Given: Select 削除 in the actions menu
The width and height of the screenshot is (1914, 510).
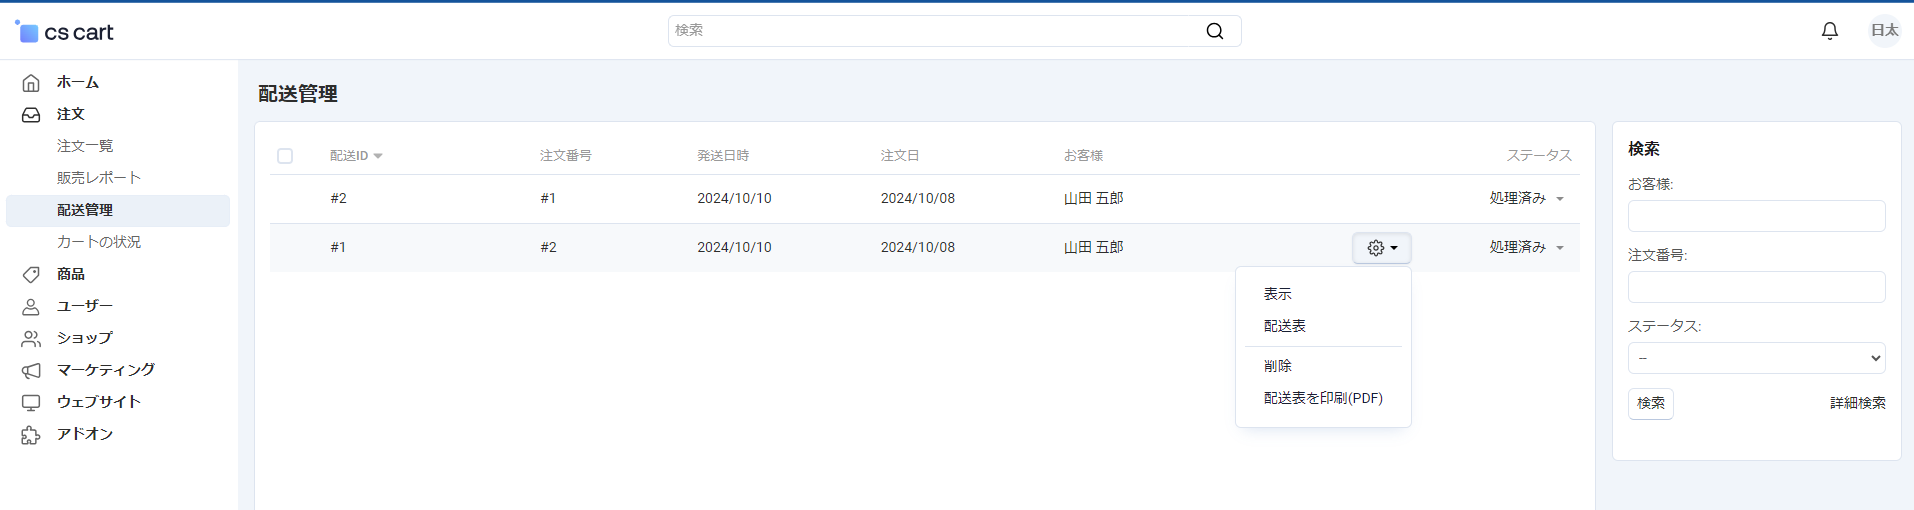Looking at the screenshot, I should 1277,366.
